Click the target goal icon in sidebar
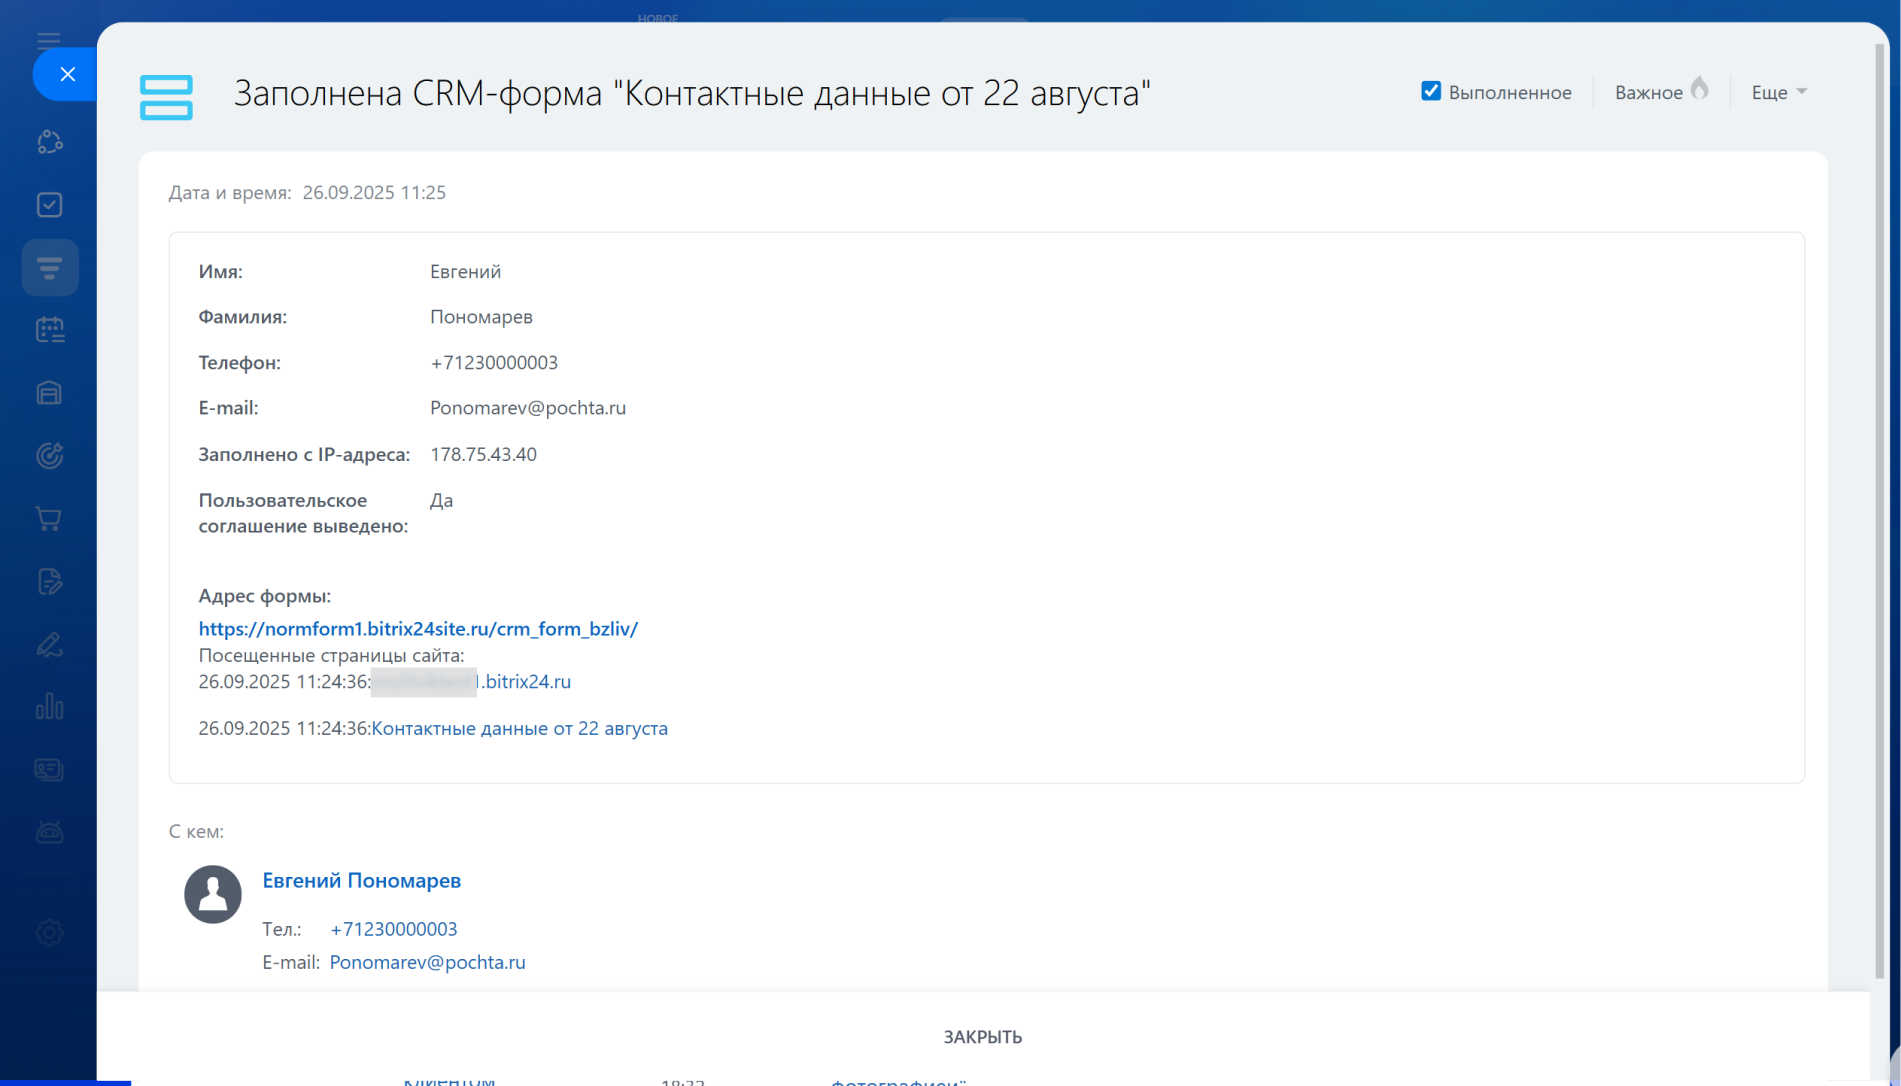Viewport: 1901px width, 1086px height. click(x=50, y=456)
